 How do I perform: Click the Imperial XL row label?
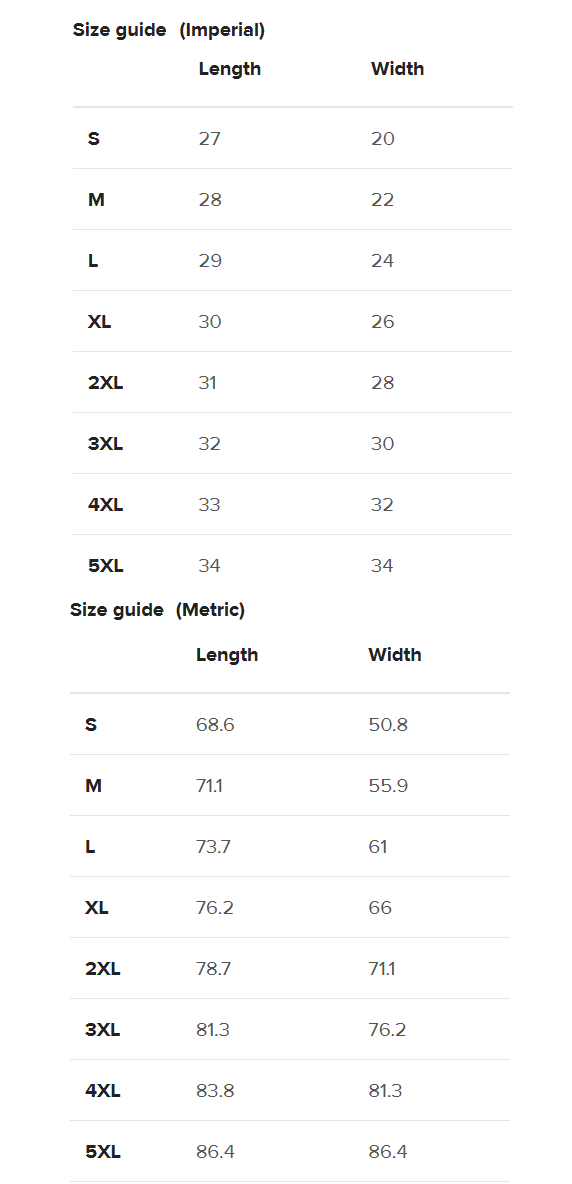(100, 322)
